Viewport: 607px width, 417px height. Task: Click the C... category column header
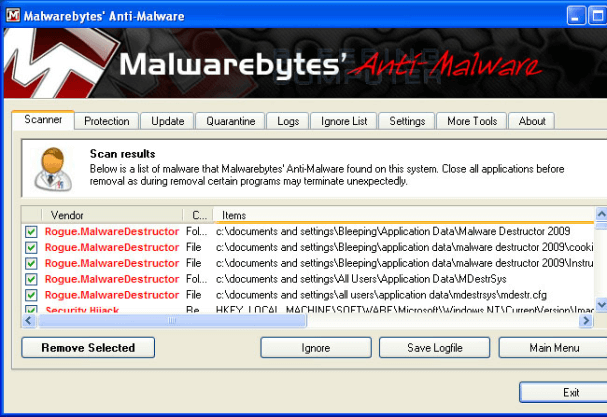pyautogui.click(x=198, y=215)
